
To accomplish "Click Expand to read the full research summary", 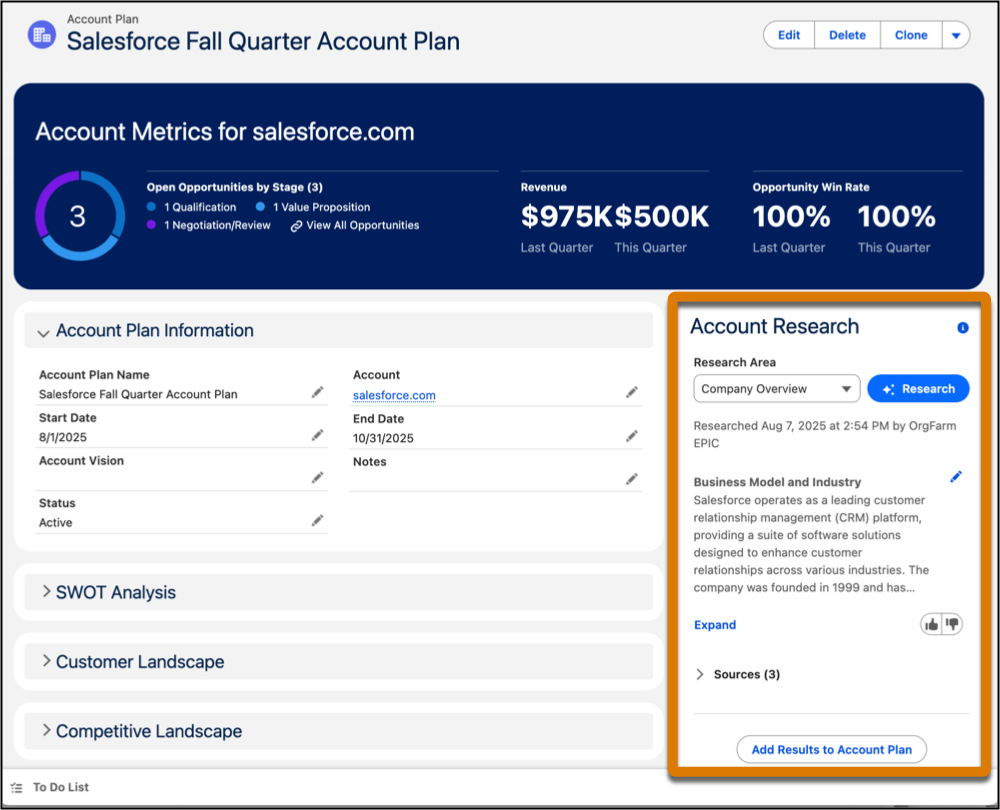I will [714, 624].
